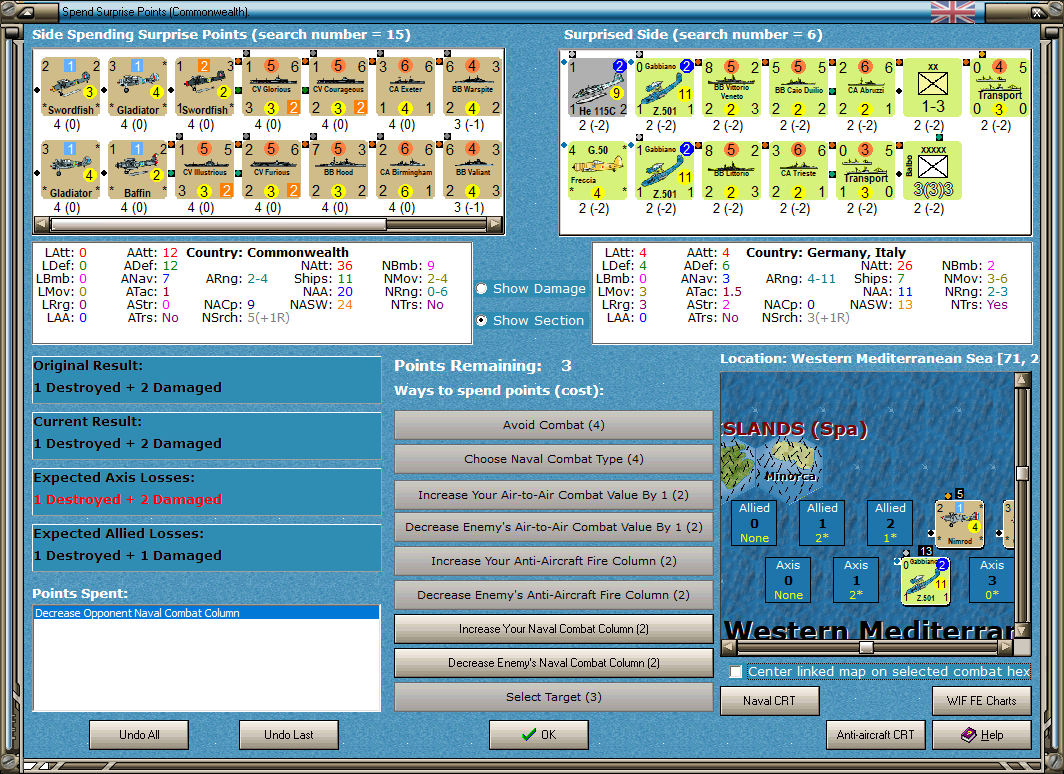The width and height of the screenshot is (1064, 774).
Task: Select the CV Glorious carrier unit
Action: pos(271,86)
